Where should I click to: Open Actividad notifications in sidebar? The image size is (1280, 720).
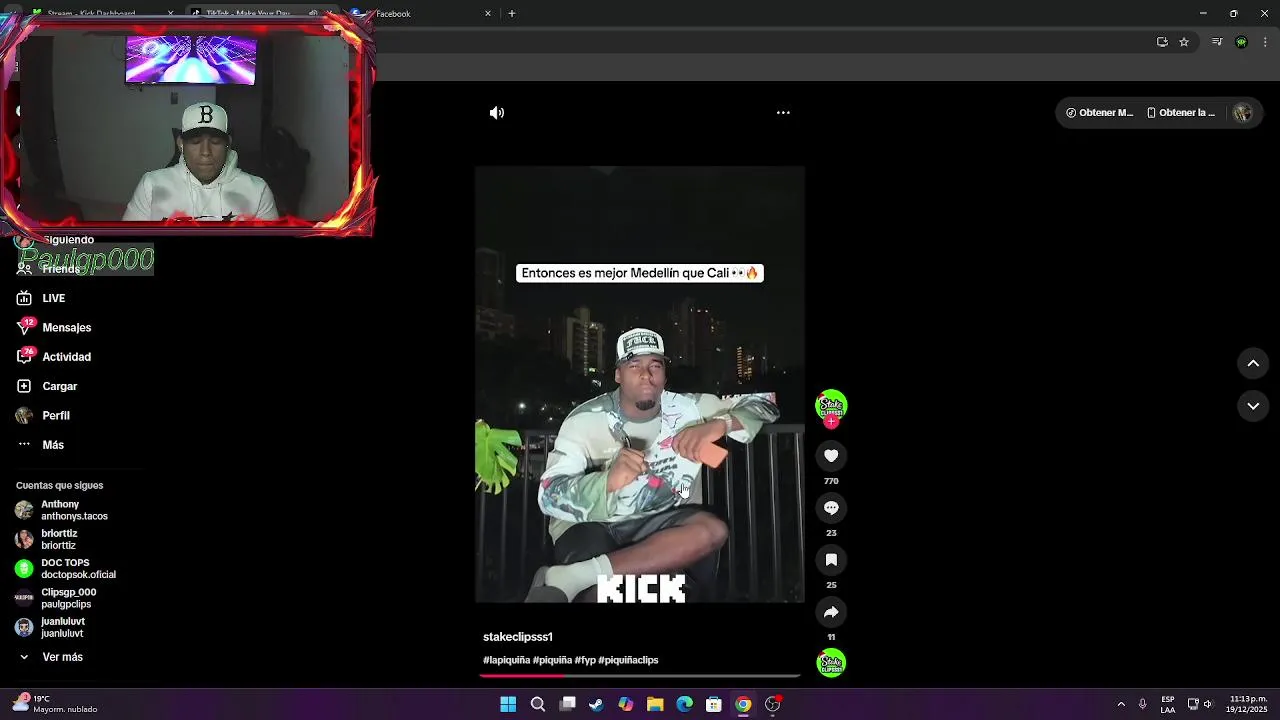pos(66,357)
